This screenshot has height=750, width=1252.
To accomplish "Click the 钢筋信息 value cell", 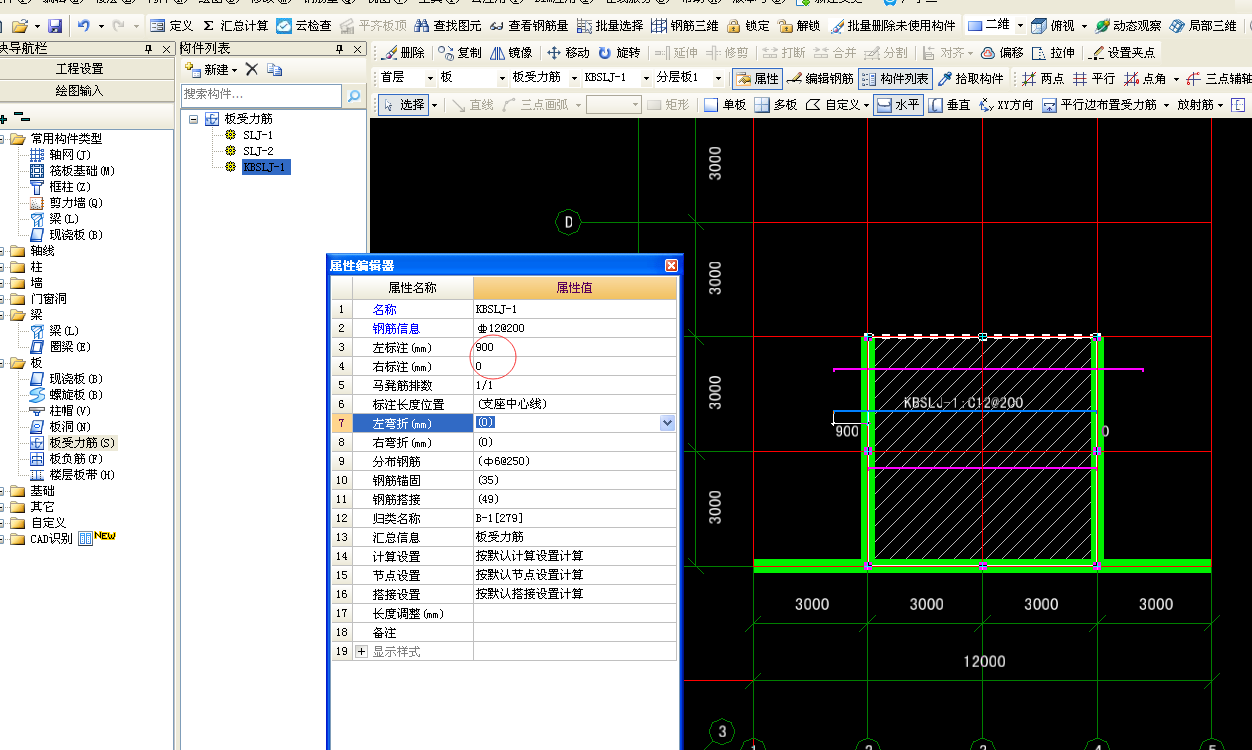I will pyautogui.click(x=575, y=328).
